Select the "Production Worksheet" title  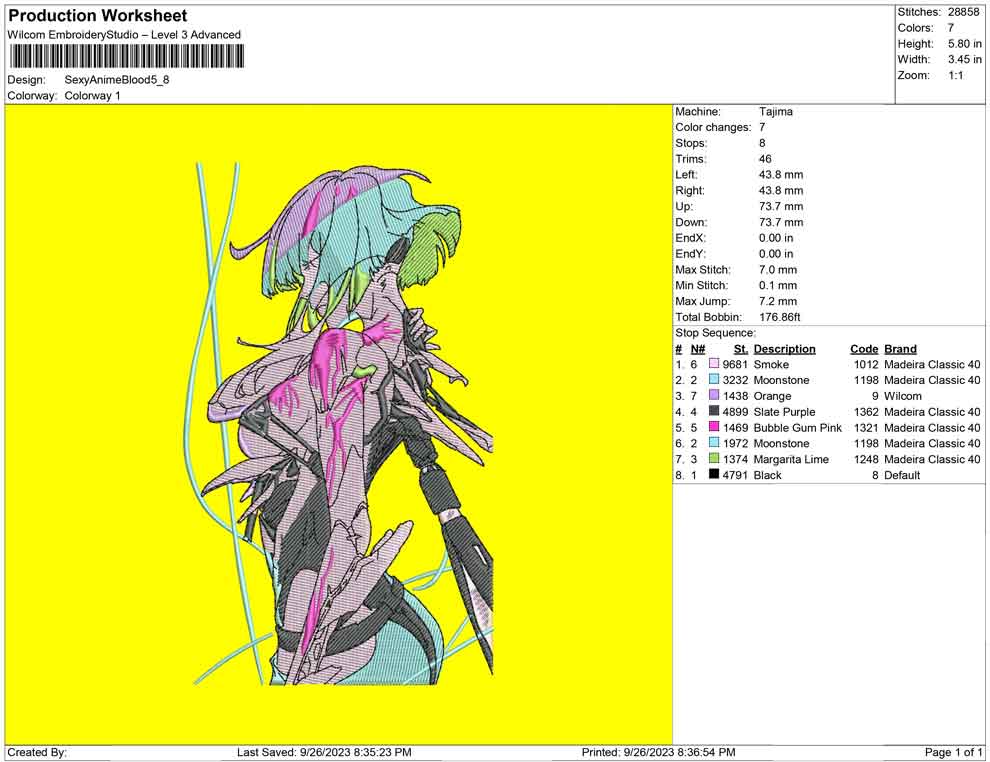98,16
